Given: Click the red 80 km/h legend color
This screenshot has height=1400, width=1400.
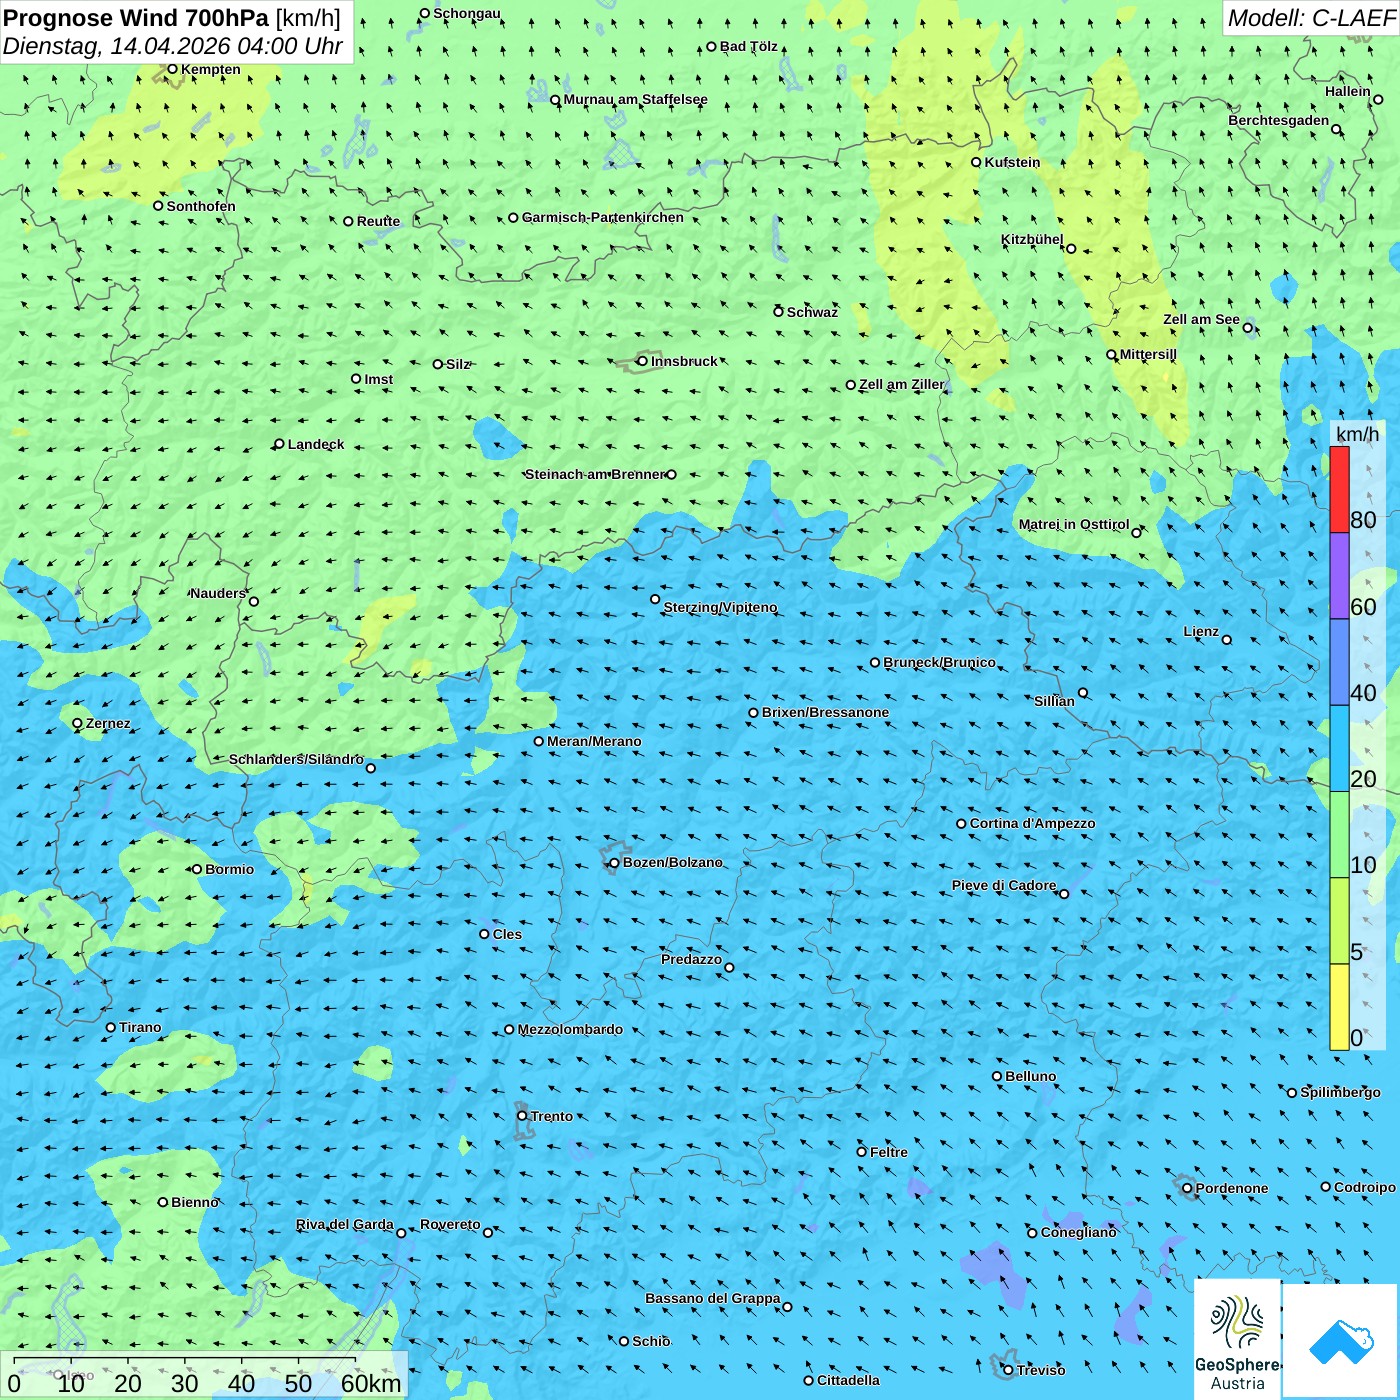Looking at the screenshot, I should click(1339, 489).
